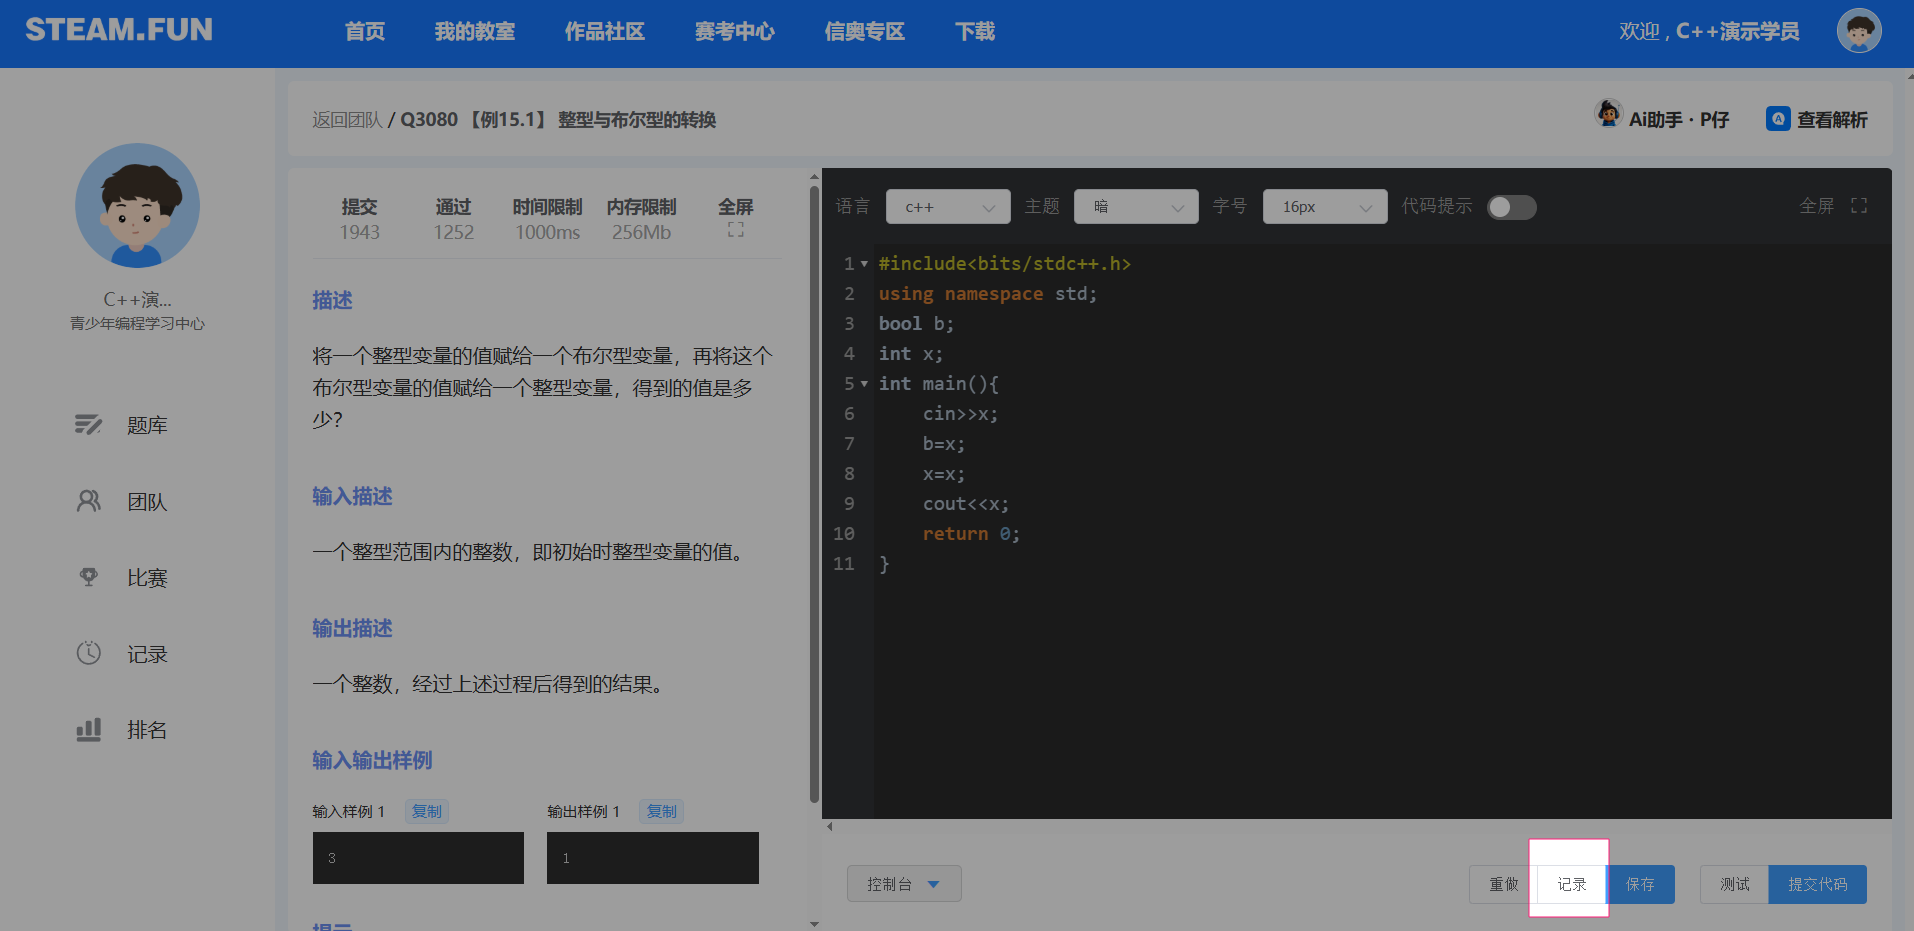Click the editor 全屏 fullscreen icon
The width and height of the screenshot is (1914, 931).
tap(1858, 206)
